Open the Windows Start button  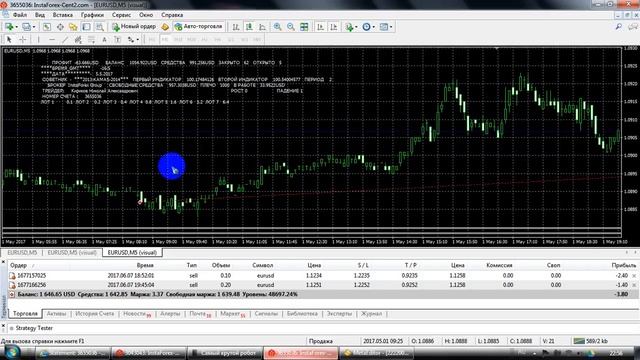point(11,353)
